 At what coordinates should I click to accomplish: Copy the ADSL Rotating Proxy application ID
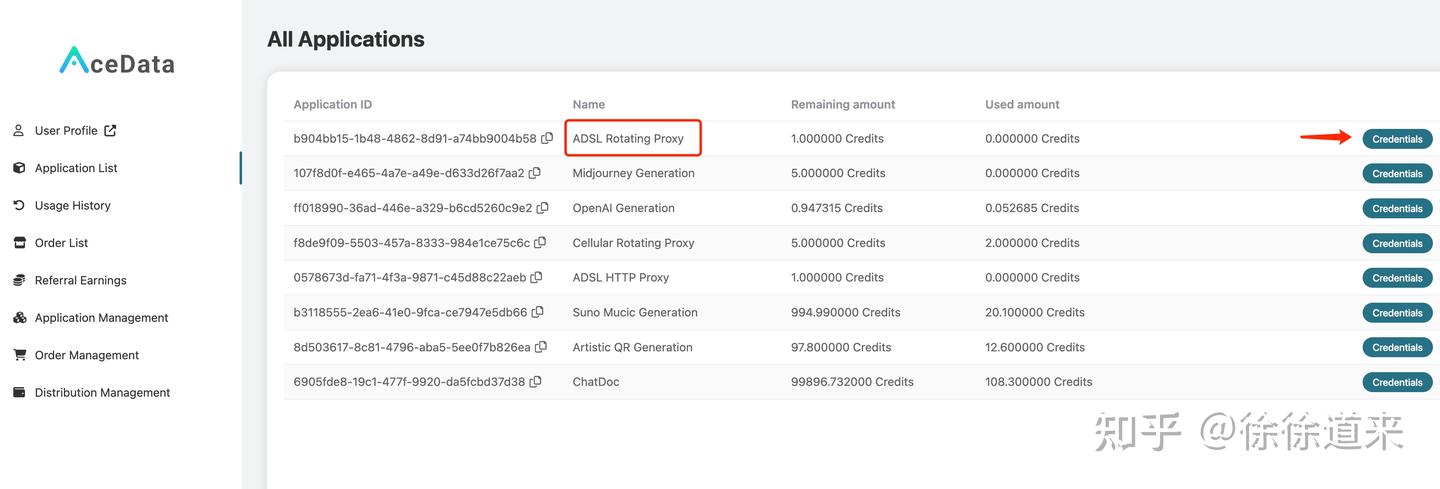click(x=547, y=138)
